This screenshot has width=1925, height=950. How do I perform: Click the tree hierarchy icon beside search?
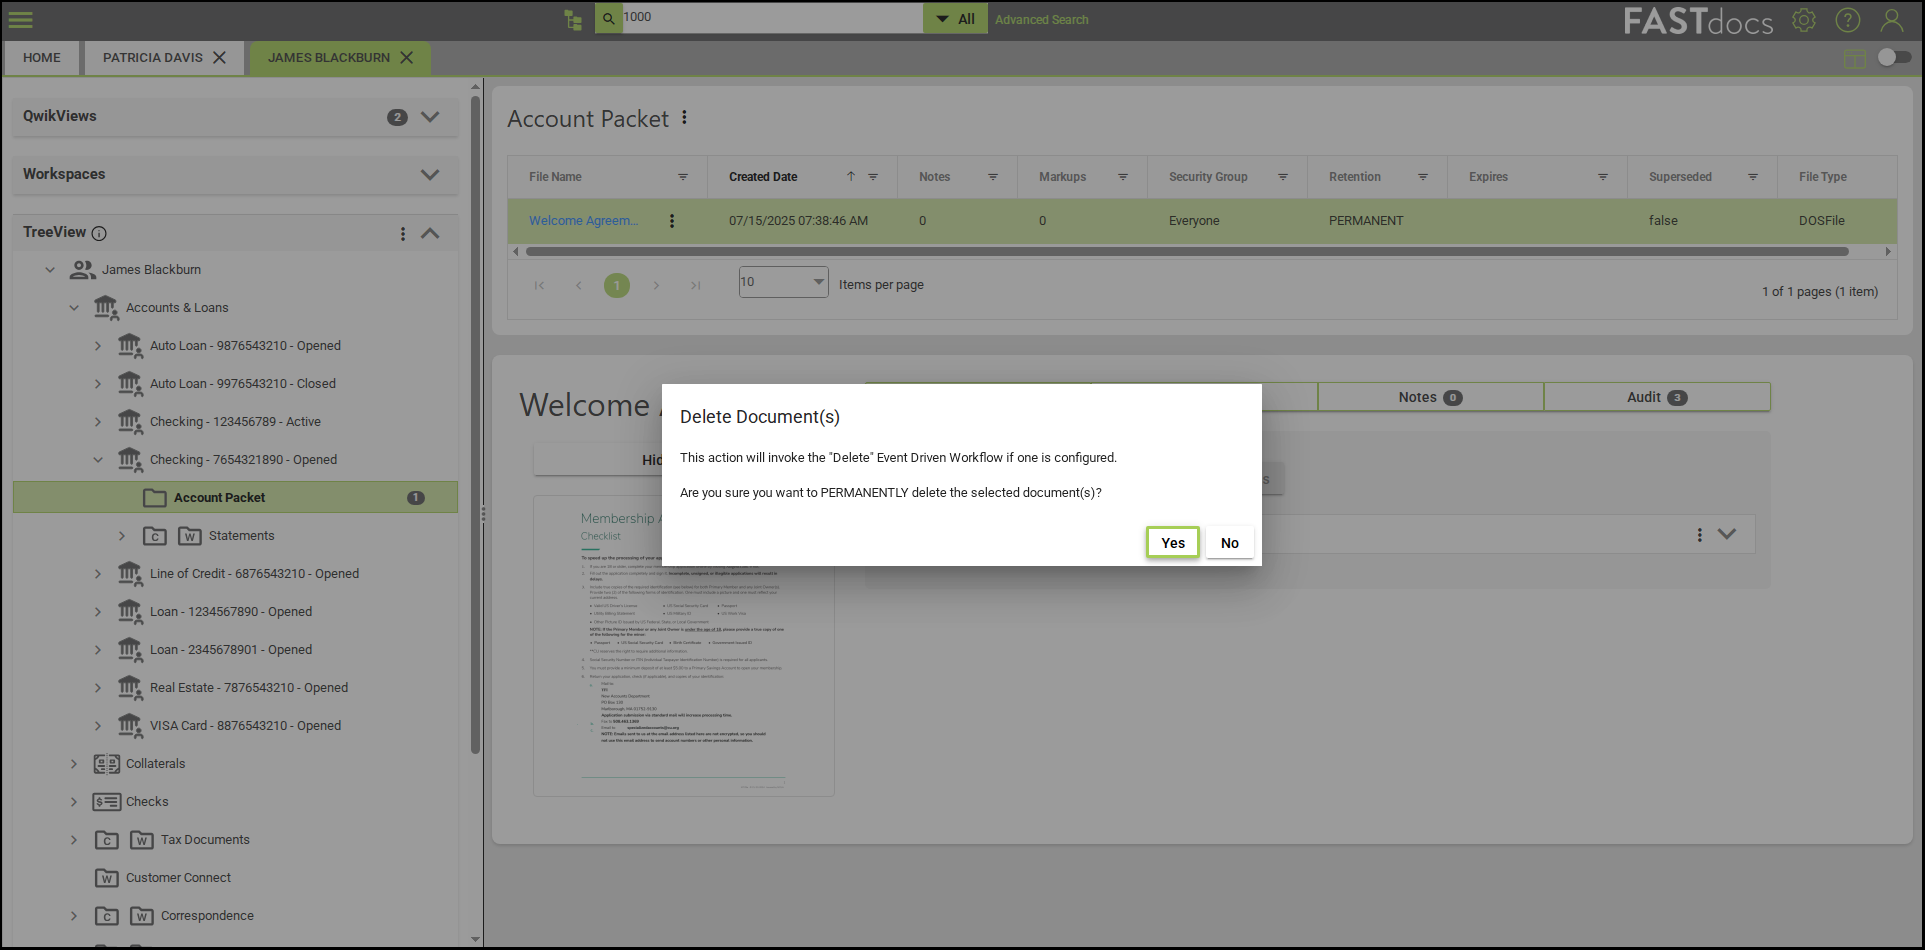tap(573, 19)
